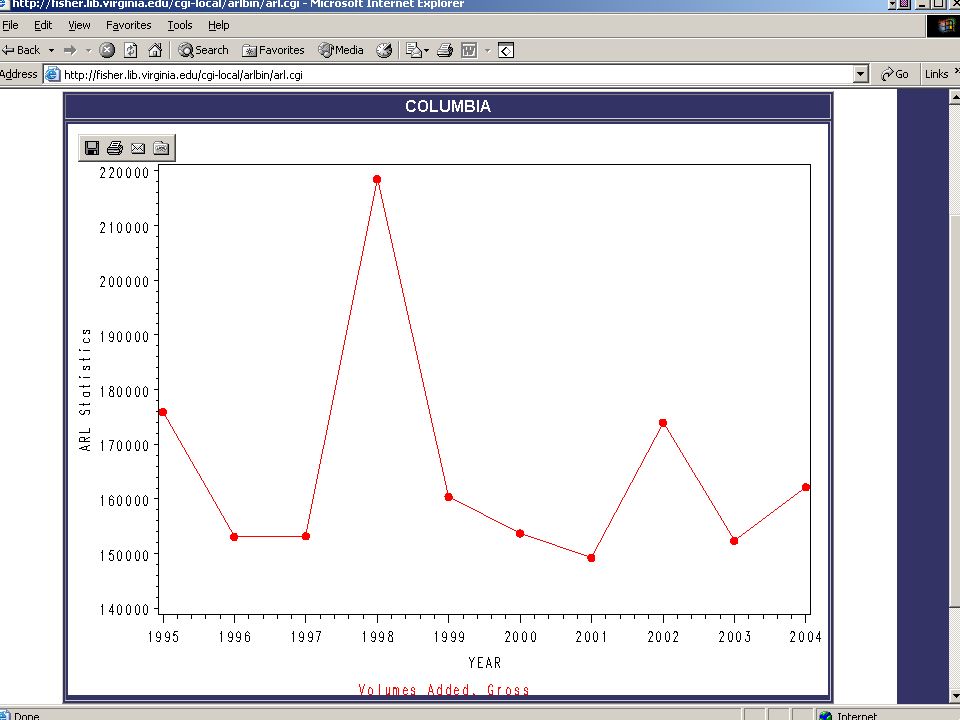Expand the Mail dropdown arrow
960x720 pixels.
[427, 50]
